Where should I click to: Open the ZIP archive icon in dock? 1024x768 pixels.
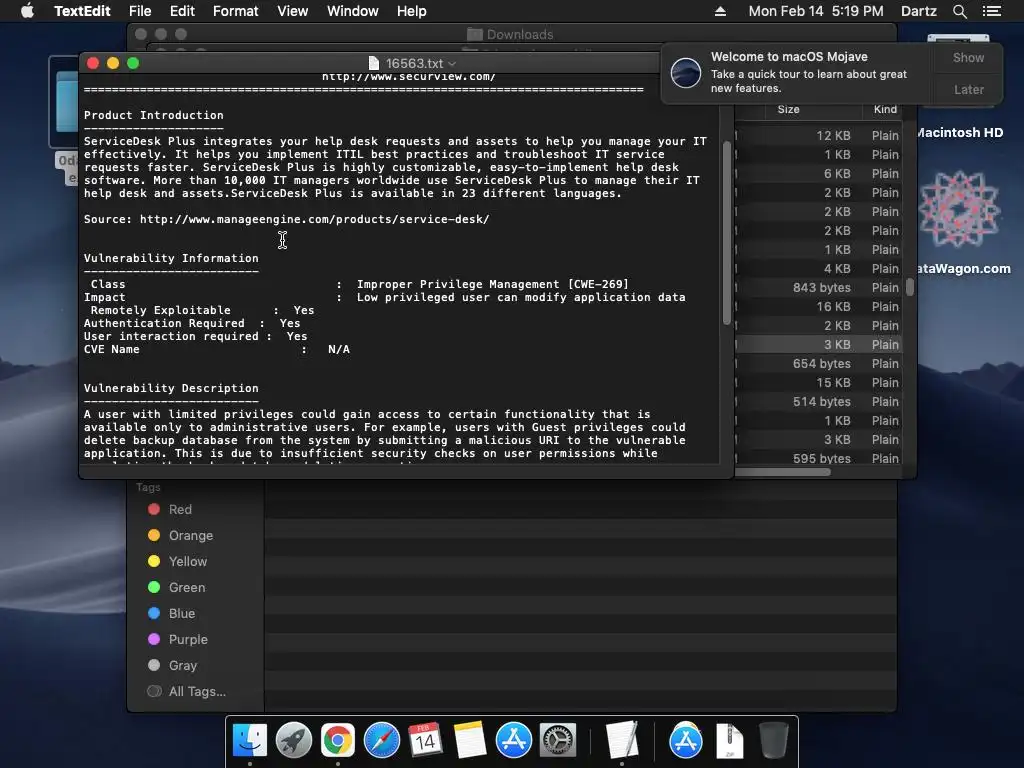729,741
